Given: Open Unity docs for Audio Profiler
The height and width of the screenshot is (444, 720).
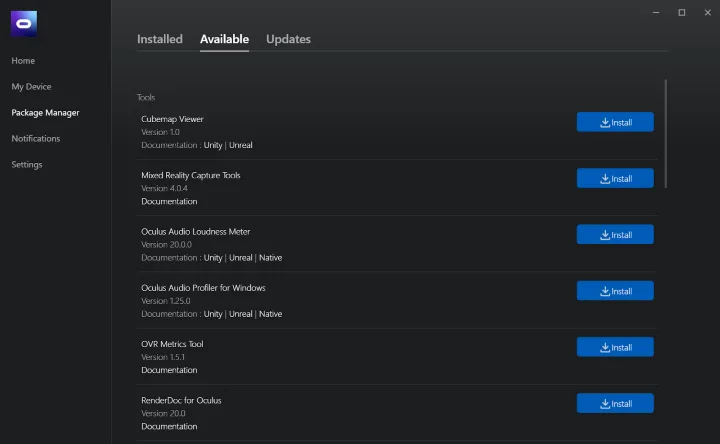Looking at the screenshot, I should (213, 314).
